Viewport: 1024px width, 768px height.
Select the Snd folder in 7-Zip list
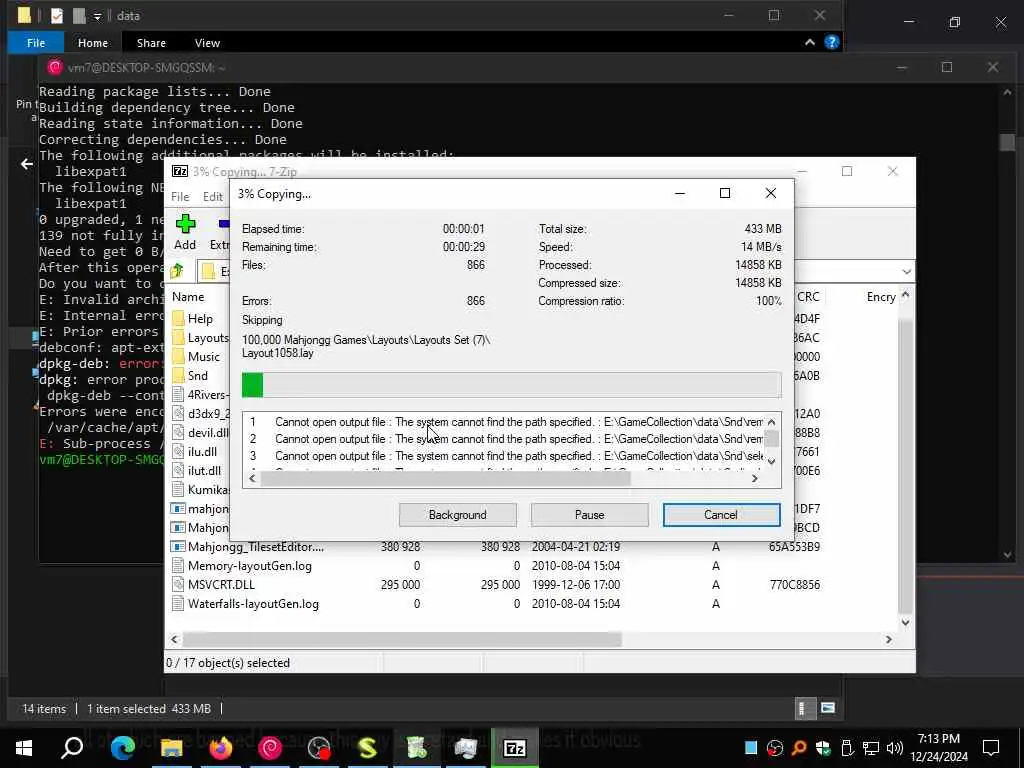click(x=197, y=376)
